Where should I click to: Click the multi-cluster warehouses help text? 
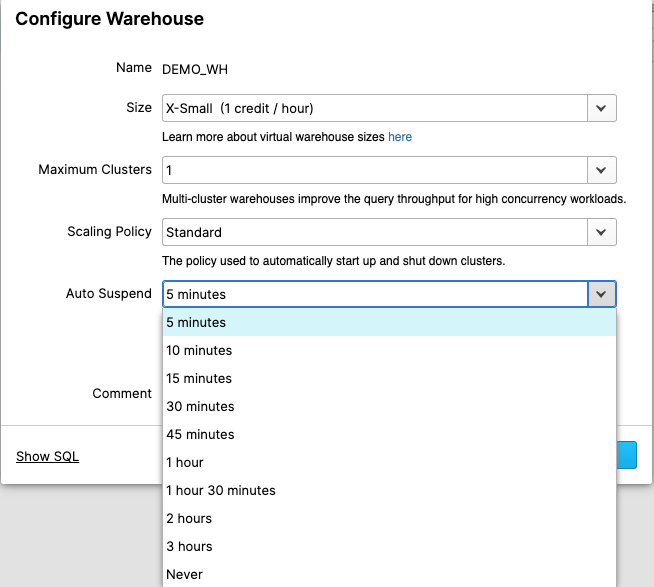(394, 199)
